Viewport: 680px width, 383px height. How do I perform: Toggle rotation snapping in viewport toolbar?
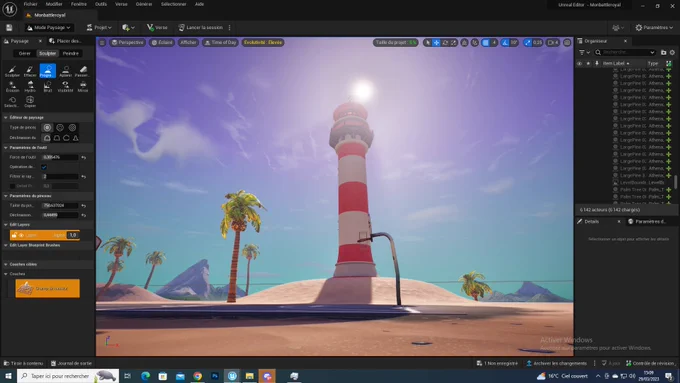[x=505, y=43]
